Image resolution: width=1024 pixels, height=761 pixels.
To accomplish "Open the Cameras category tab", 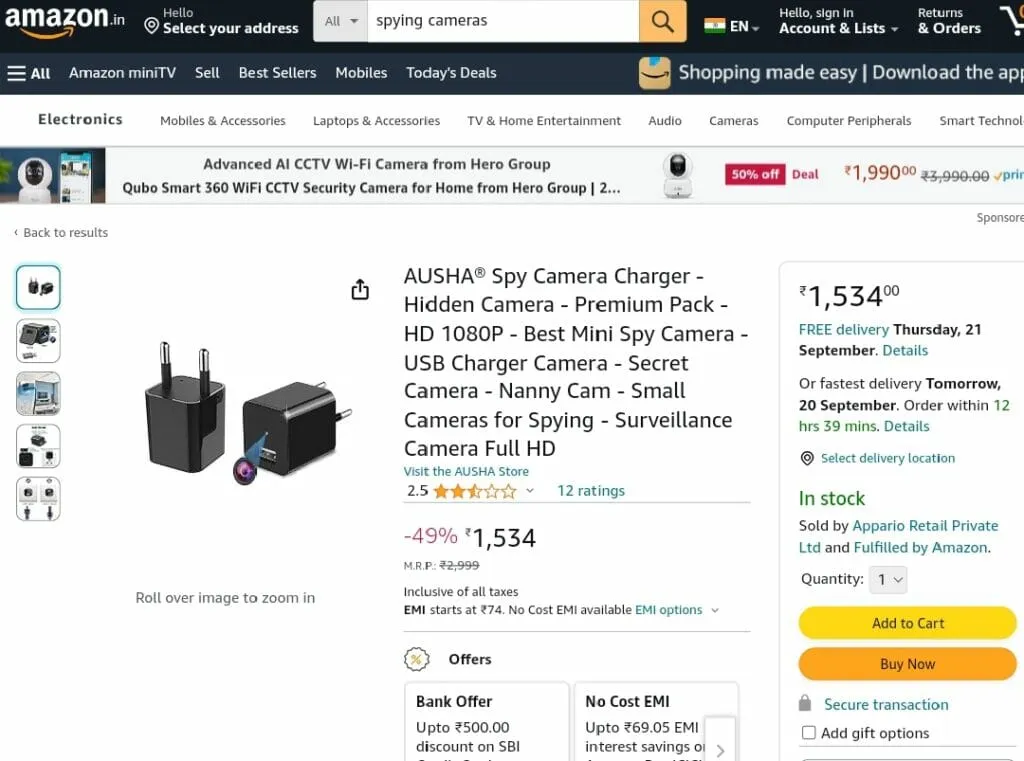I will click(x=733, y=121).
